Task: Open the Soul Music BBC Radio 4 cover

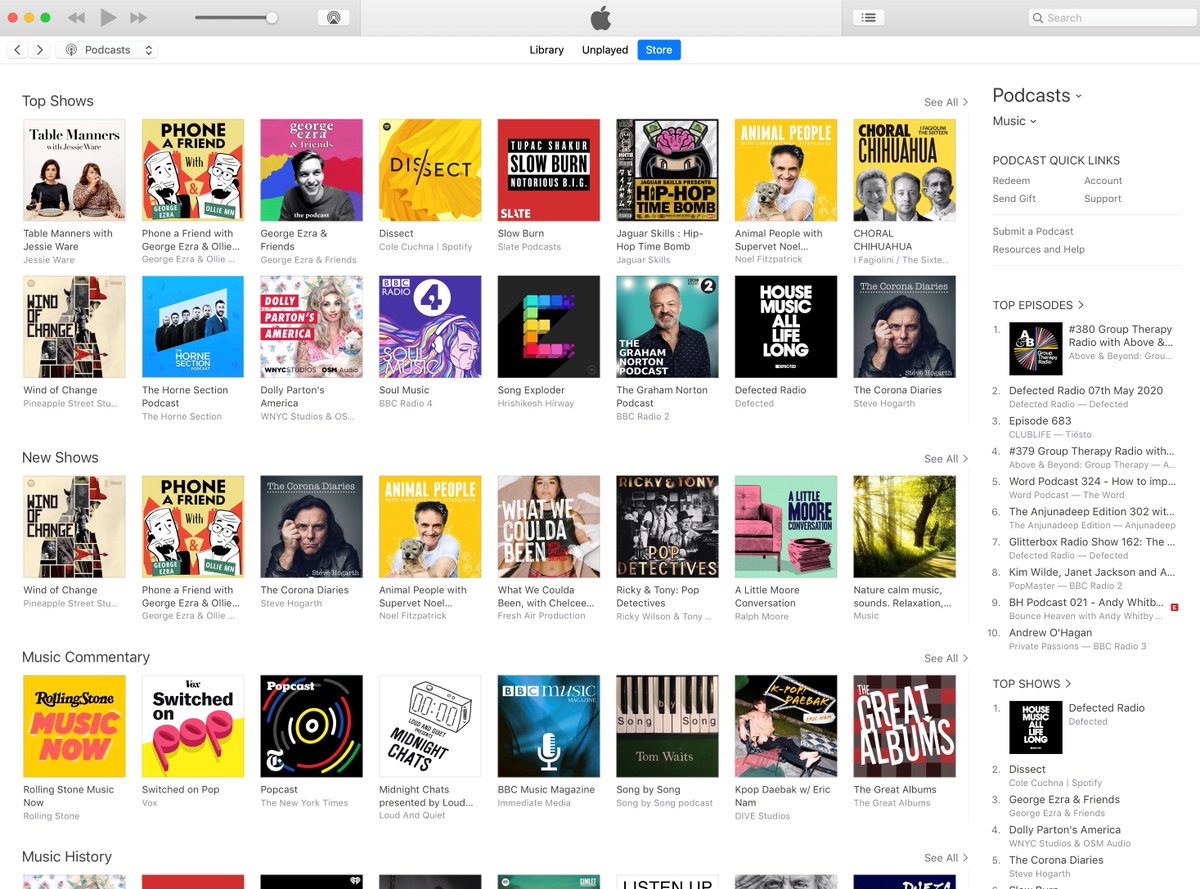Action: point(430,327)
